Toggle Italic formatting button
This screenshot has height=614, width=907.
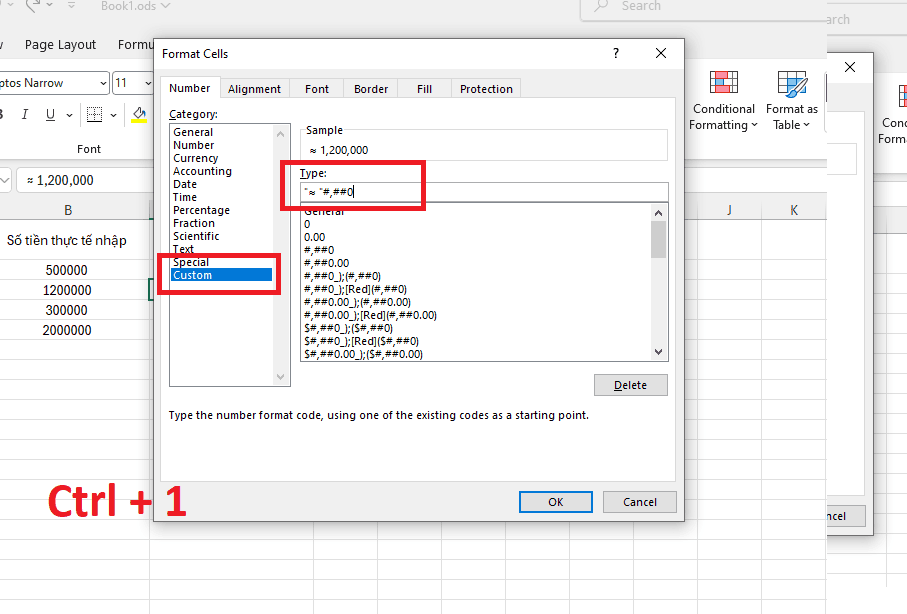pos(24,115)
